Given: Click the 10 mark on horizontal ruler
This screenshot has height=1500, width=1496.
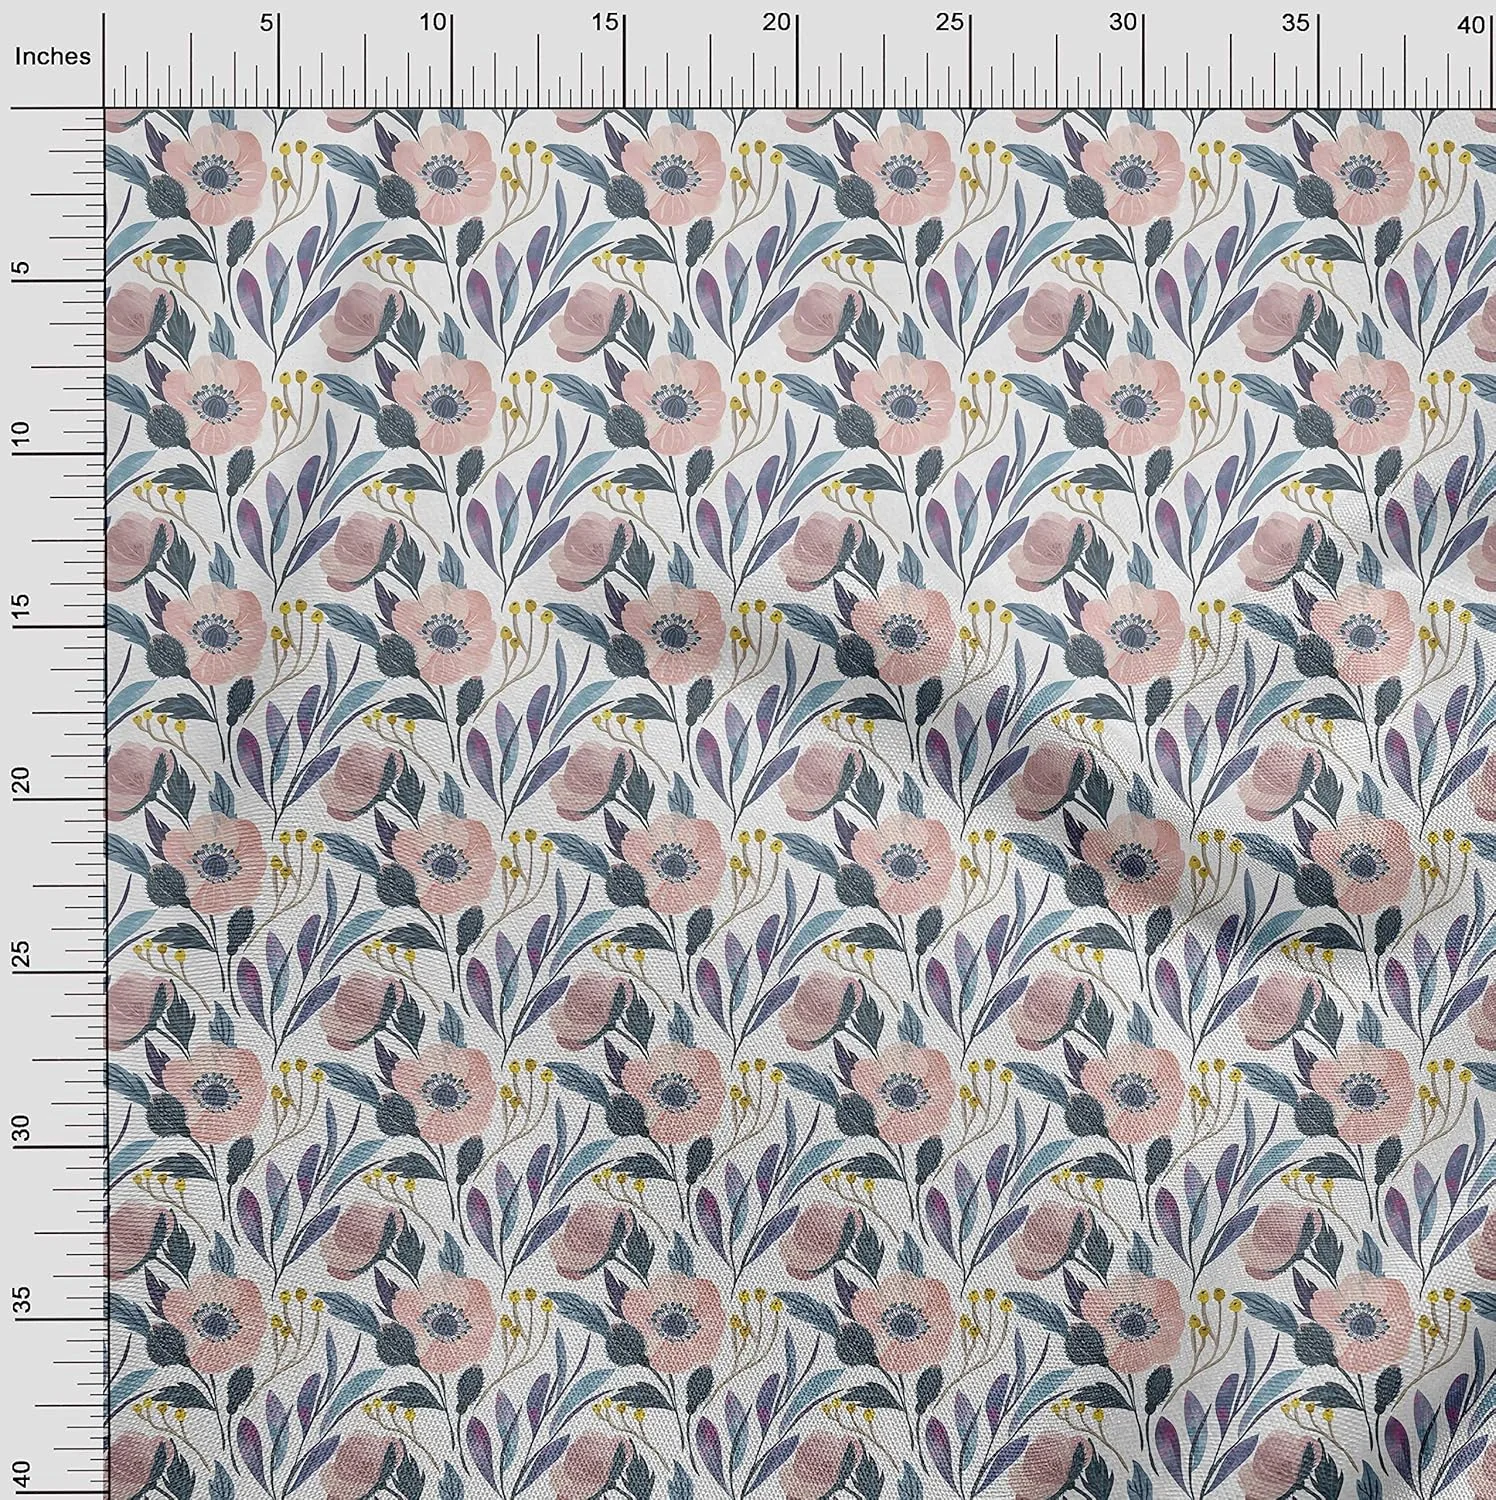Looking at the screenshot, I should click(436, 23).
